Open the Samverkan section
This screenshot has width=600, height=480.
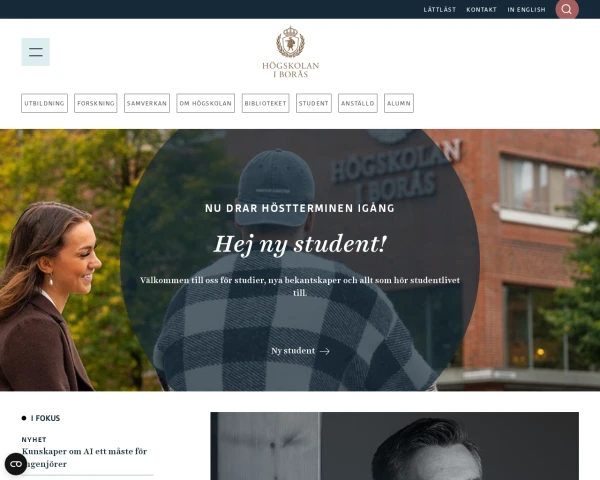click(x=147, y=103)
